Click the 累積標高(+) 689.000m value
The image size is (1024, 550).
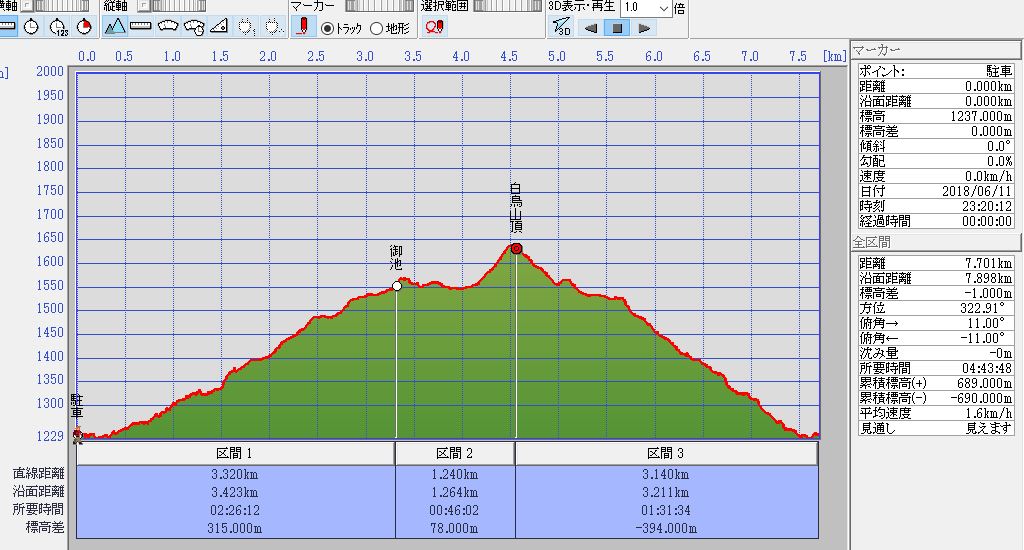click(985, 383)
